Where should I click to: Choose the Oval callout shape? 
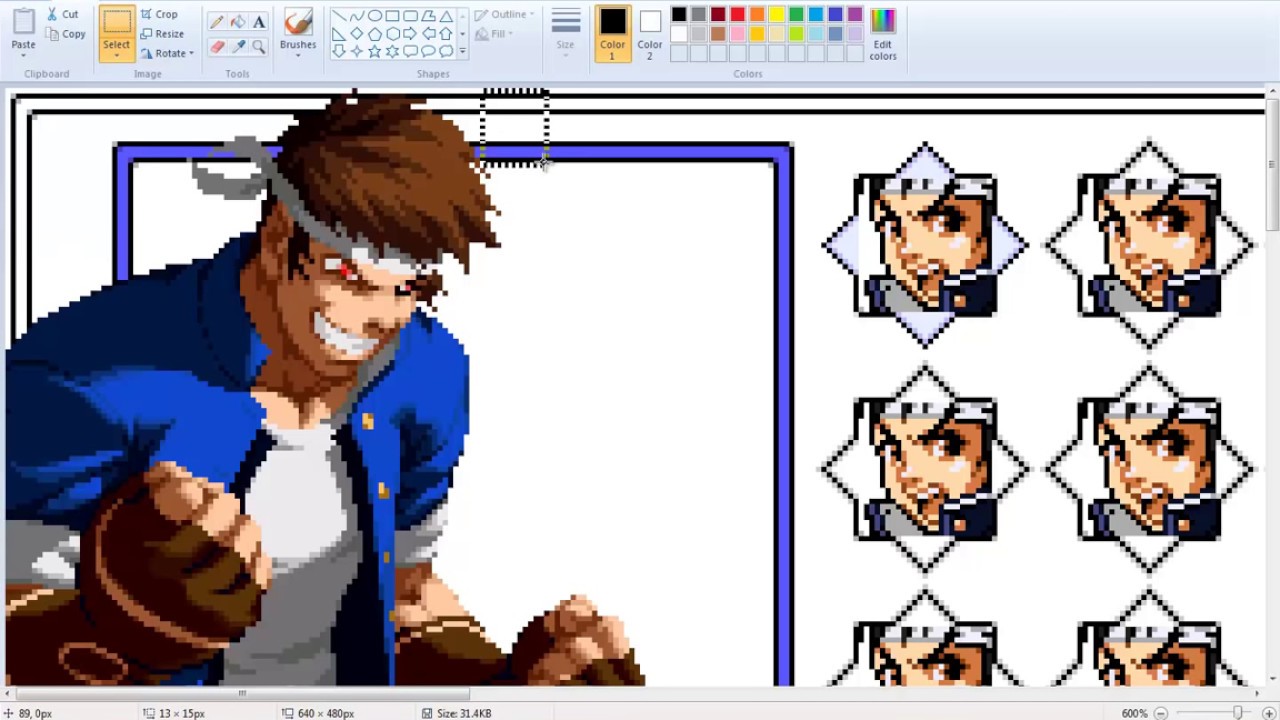click(x=429, y=51)
